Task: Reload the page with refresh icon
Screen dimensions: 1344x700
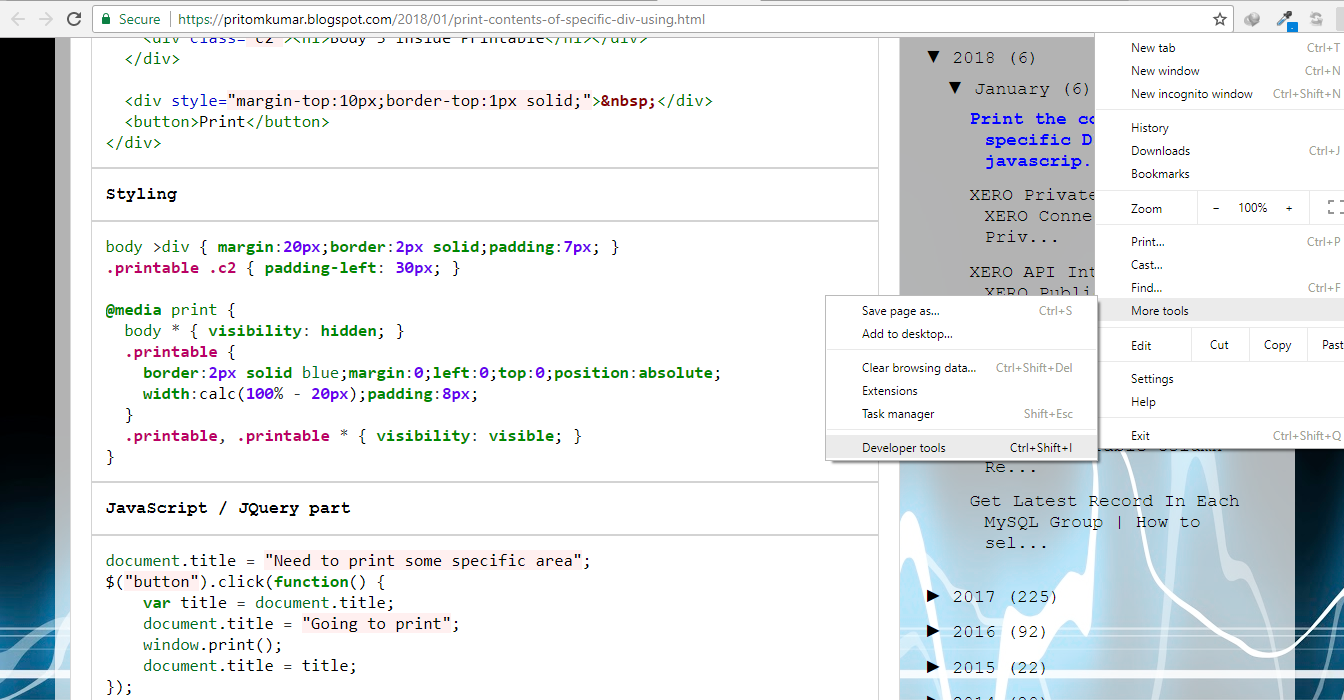Action: (74, 19)
